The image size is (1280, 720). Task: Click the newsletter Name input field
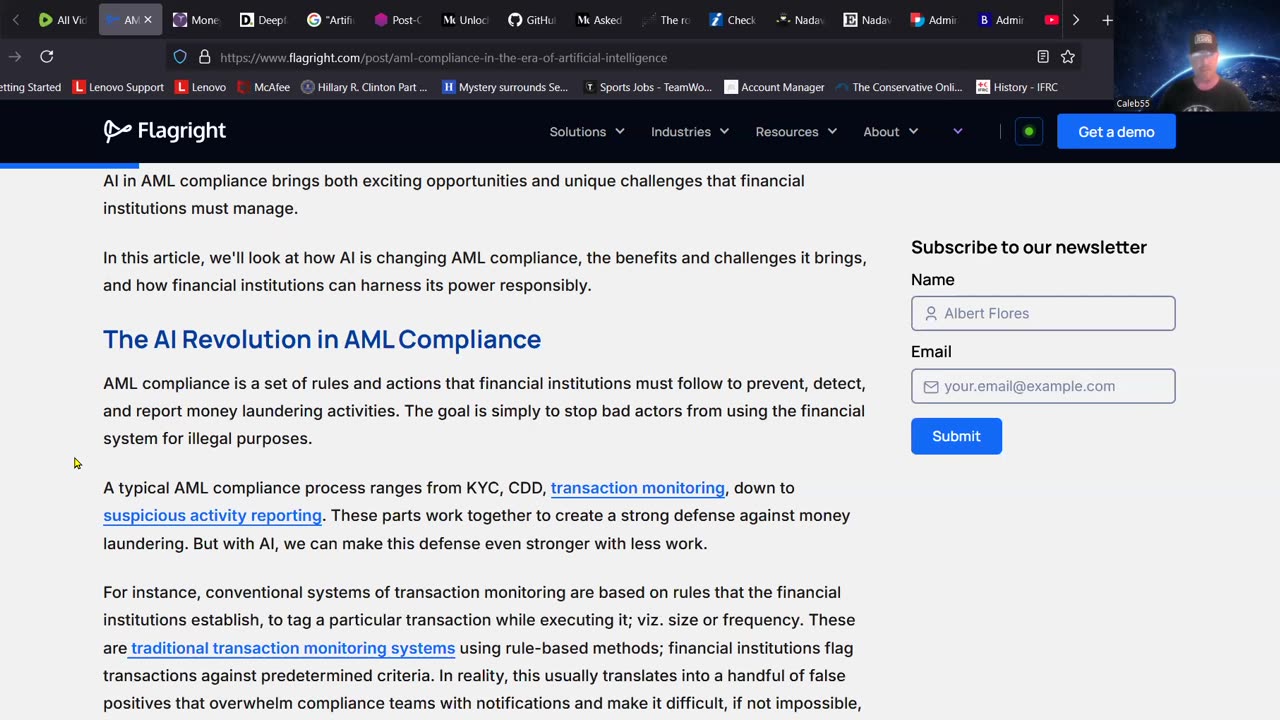click(1043, 313)
